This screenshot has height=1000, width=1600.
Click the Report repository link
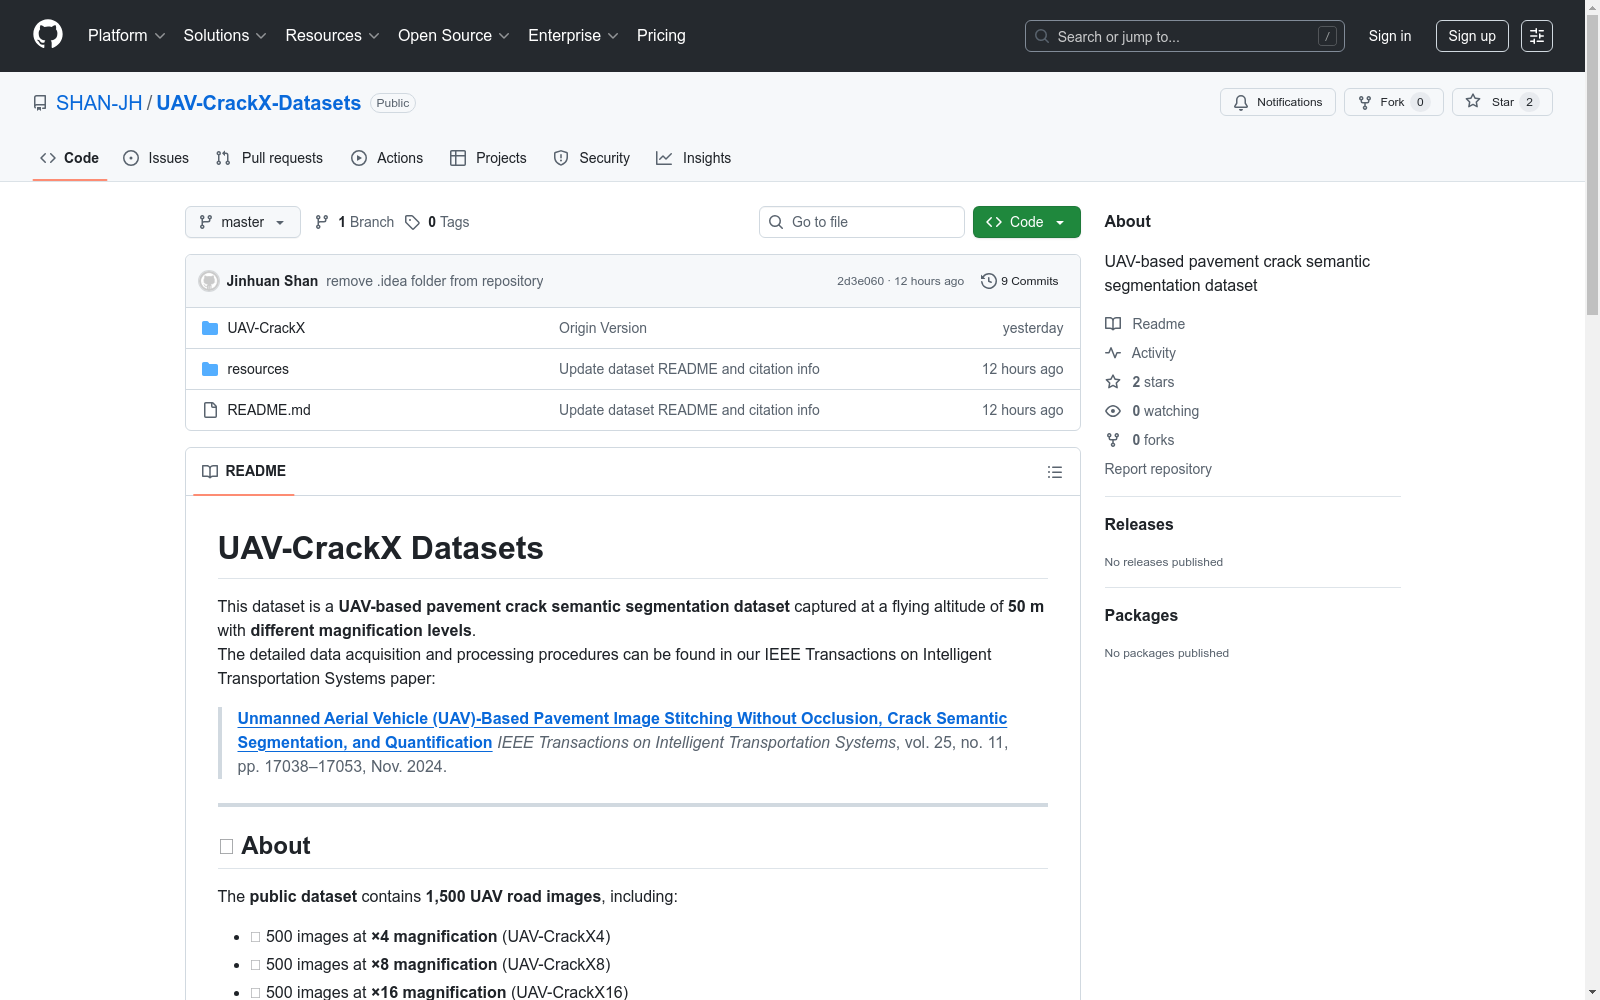point(1158,469)
